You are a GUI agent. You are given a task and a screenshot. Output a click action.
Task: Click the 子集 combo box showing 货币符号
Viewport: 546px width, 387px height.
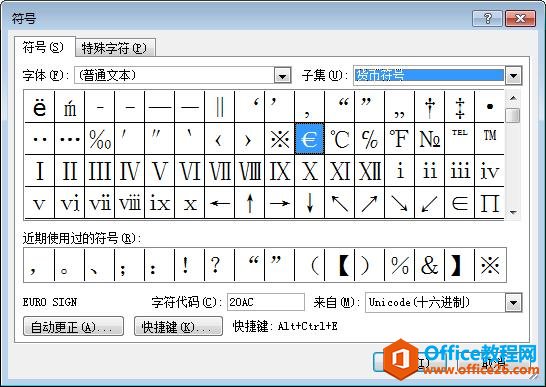coord(438,75)
